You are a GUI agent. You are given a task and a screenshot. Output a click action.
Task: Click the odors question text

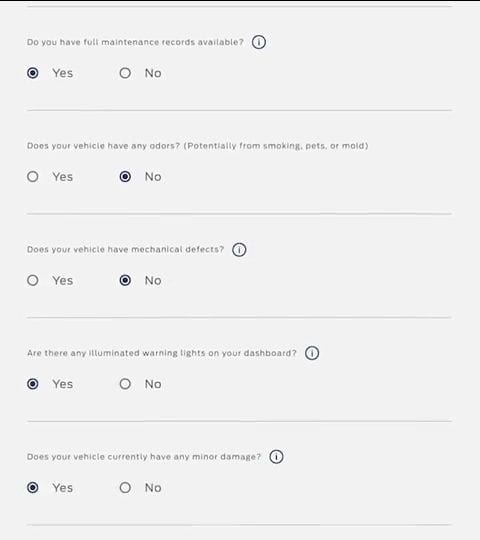[198, 146]
